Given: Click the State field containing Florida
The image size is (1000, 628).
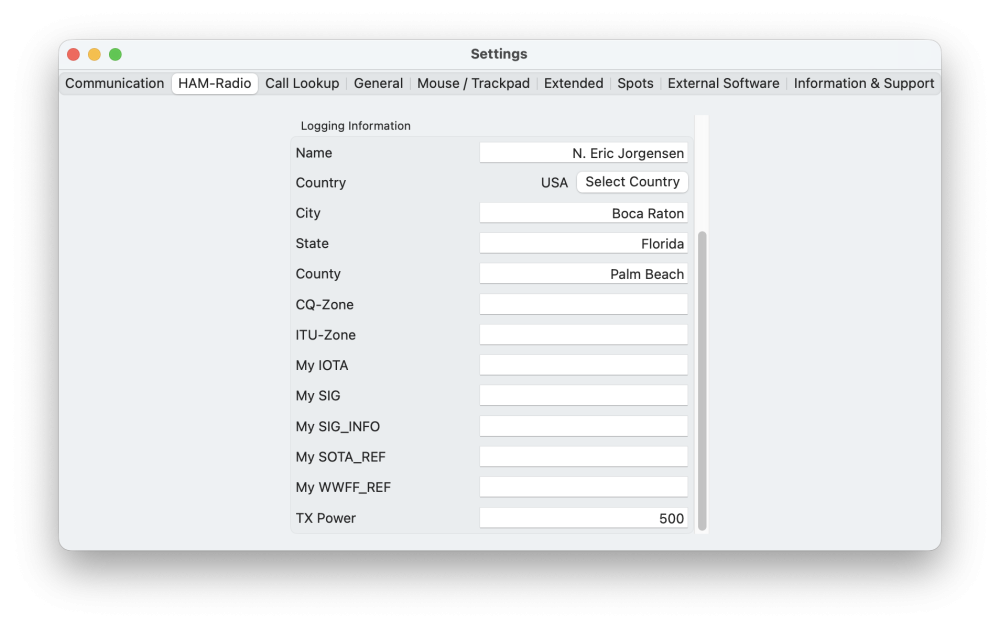Looking at the screenshot, I should pyautogui.click(x=583, y=242).
